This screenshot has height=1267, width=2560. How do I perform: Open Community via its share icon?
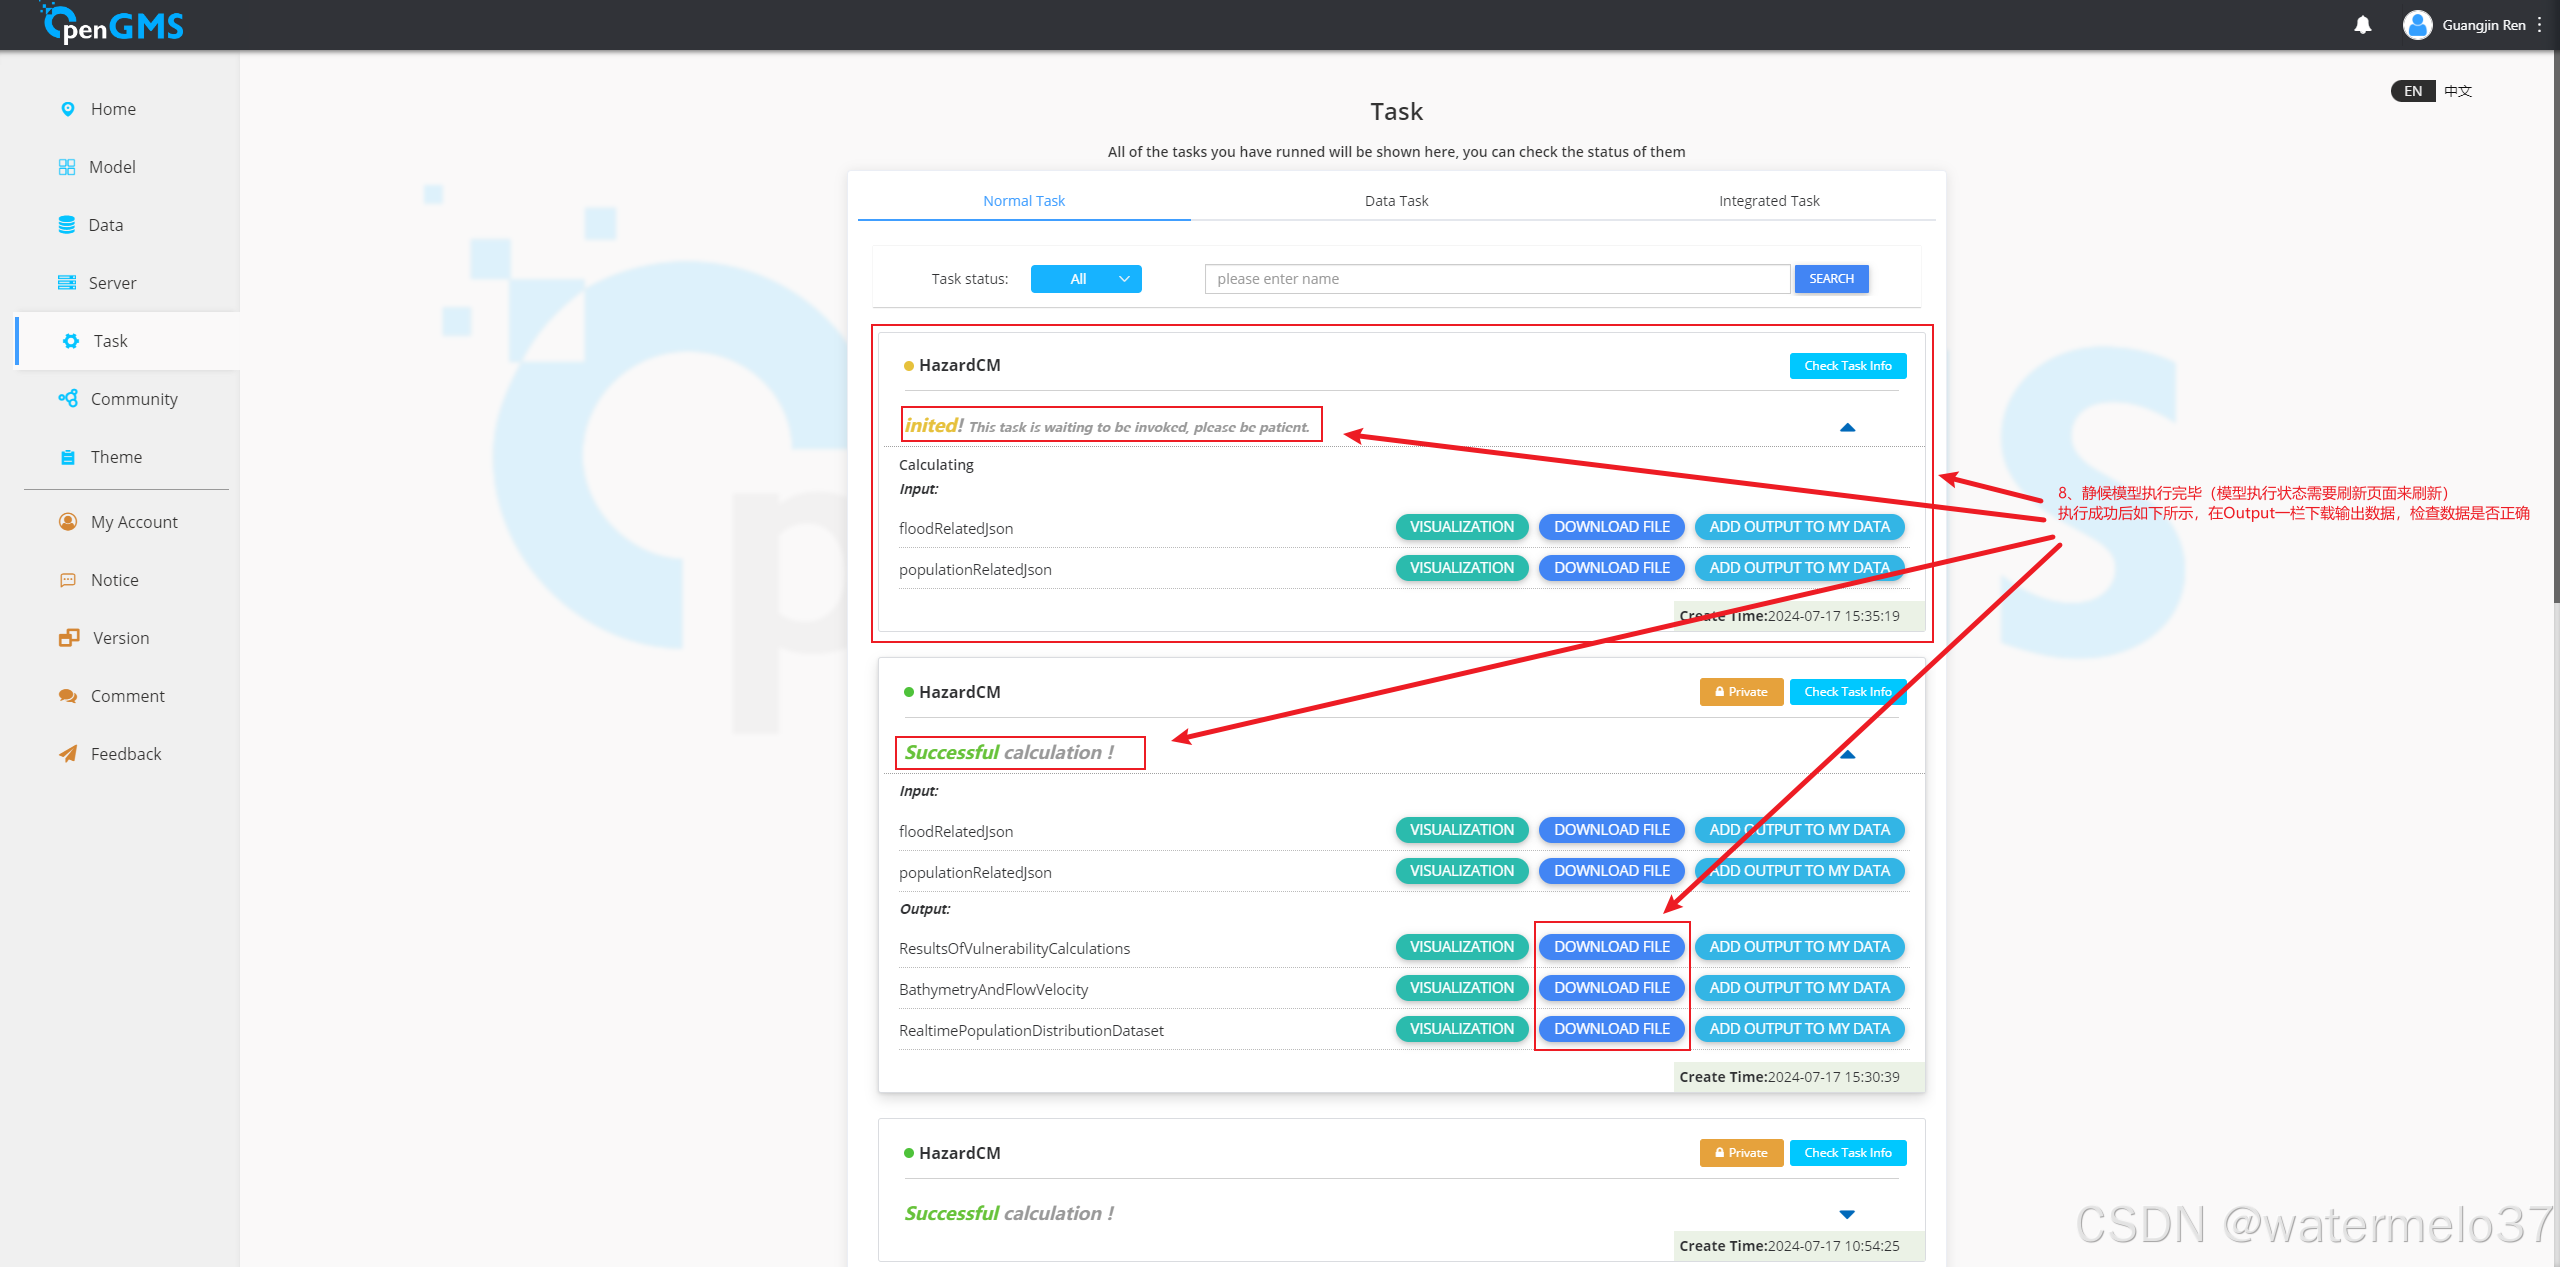coord(68,399)
